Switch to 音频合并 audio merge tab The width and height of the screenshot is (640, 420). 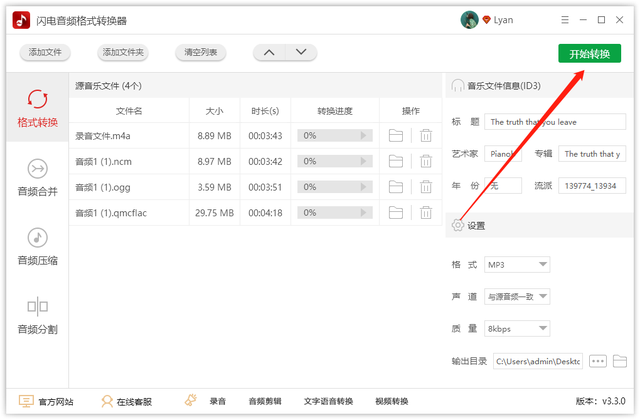pos(37,178)
